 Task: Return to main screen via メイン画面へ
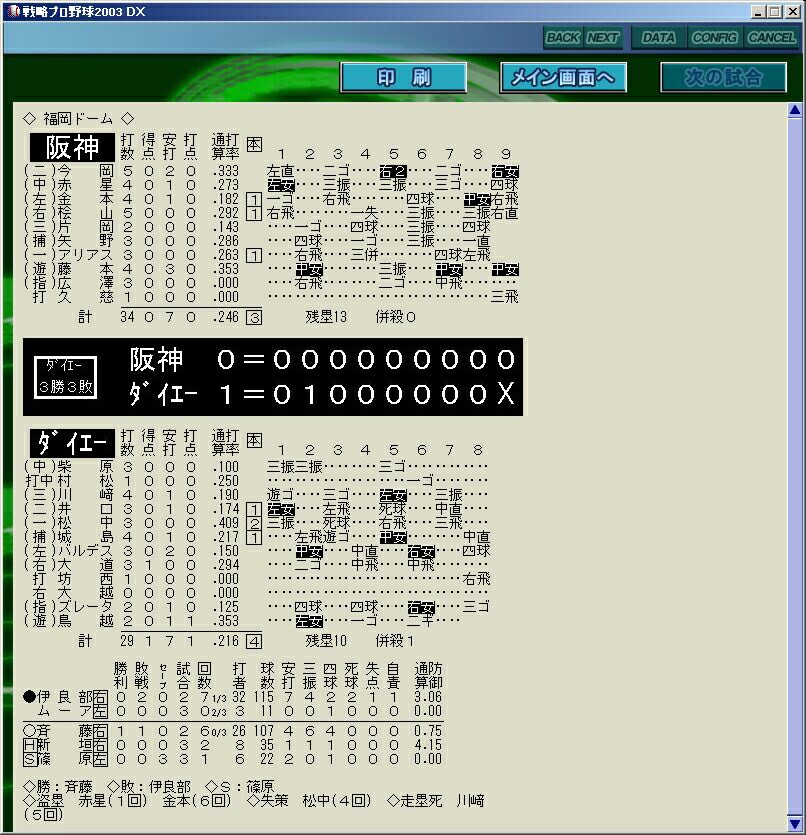[563, 78]
